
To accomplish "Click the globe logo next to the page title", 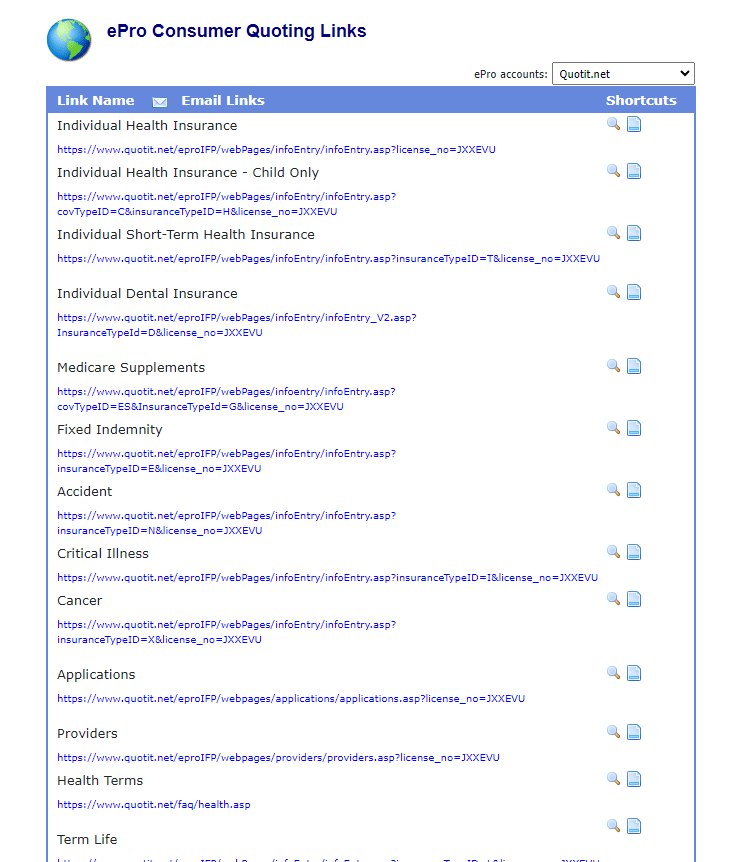I will [x=69, y=40].
